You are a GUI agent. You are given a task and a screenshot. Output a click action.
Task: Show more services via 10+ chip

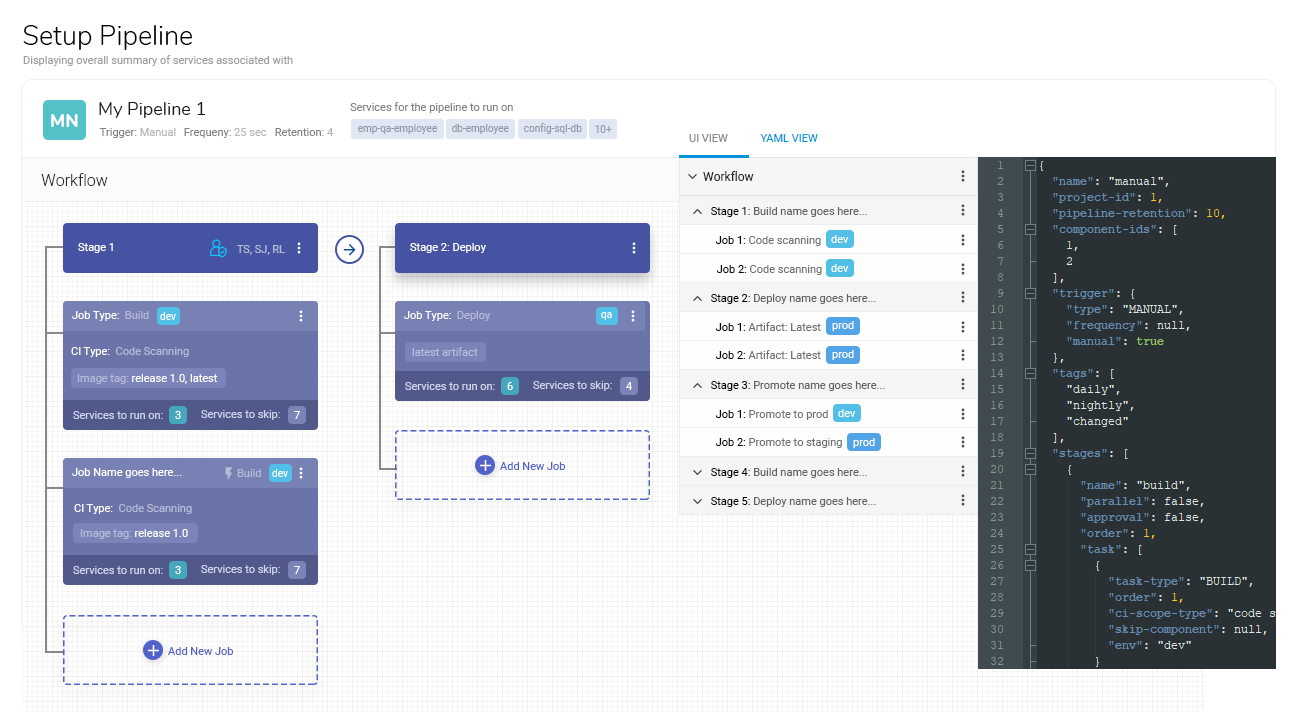point(604,129)
